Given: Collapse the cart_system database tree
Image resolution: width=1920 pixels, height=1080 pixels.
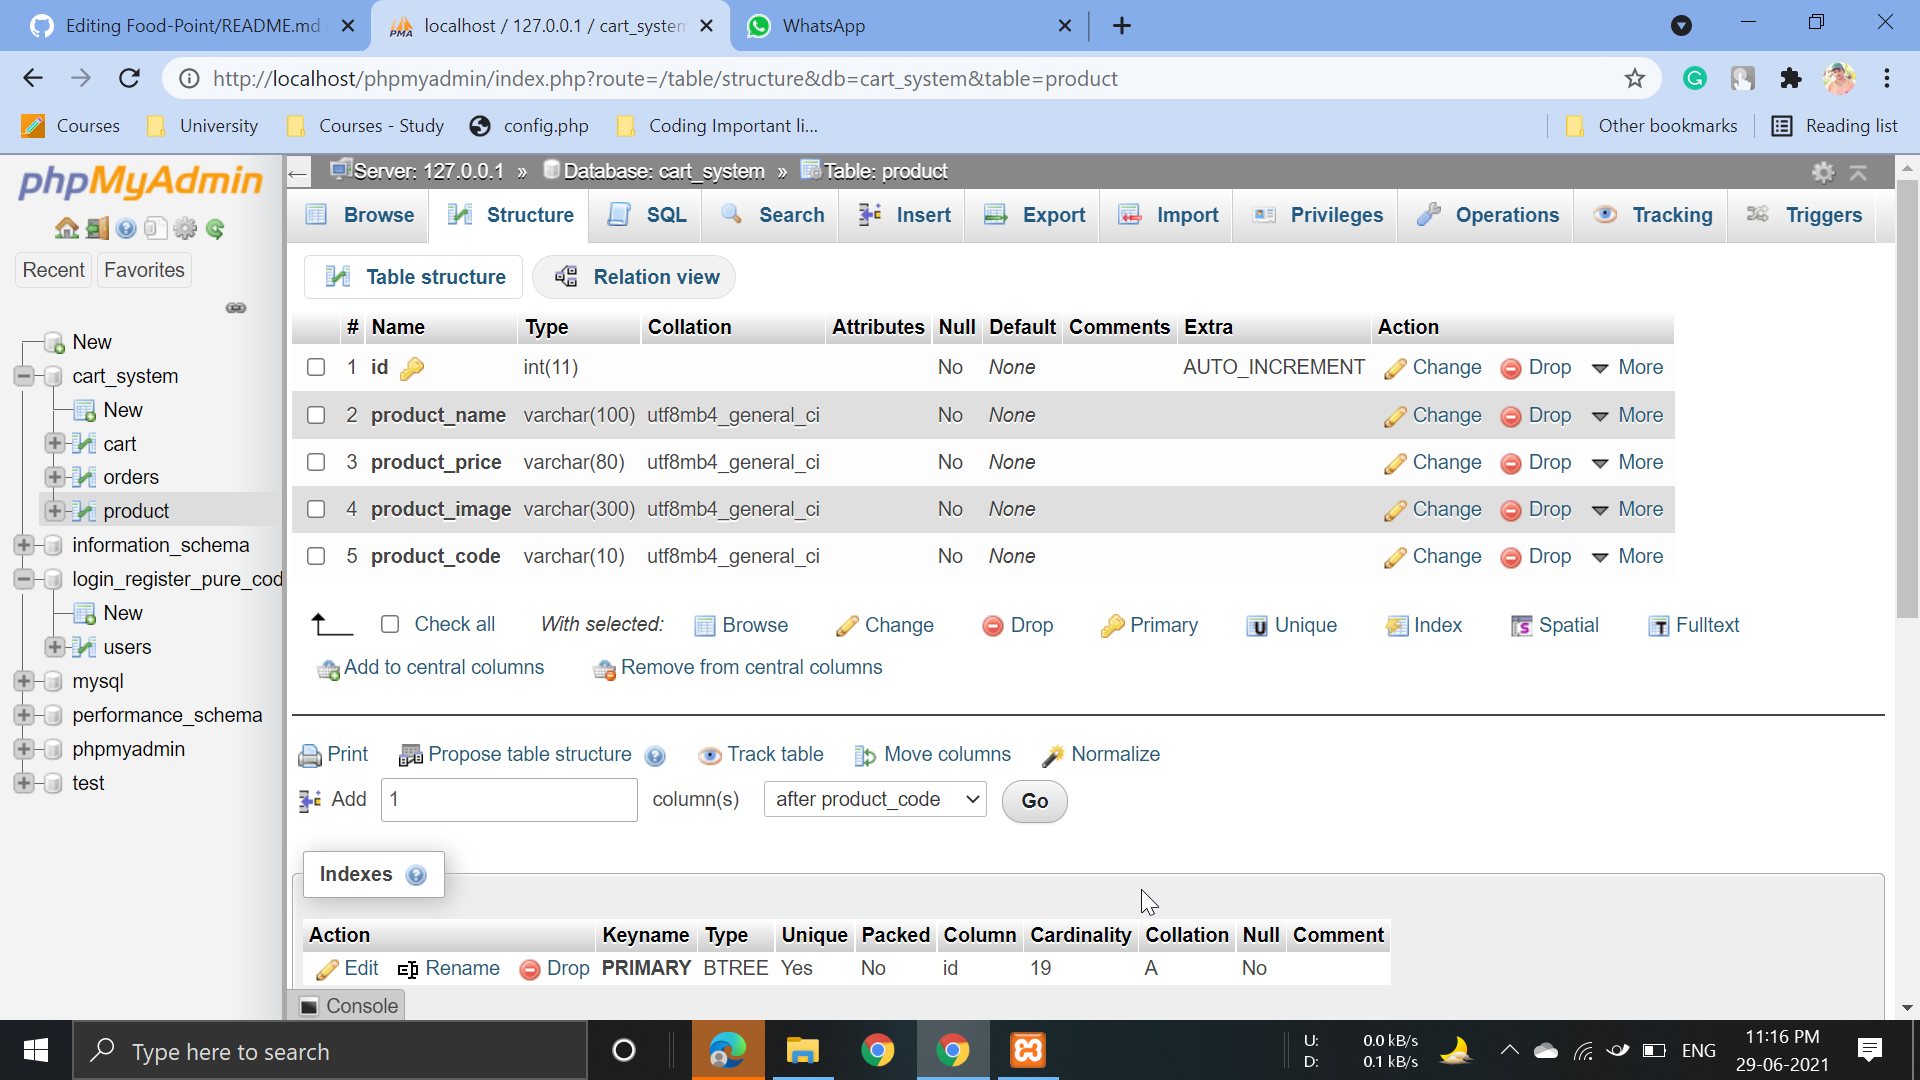Looking at the screenshot, I should [24, 376].
